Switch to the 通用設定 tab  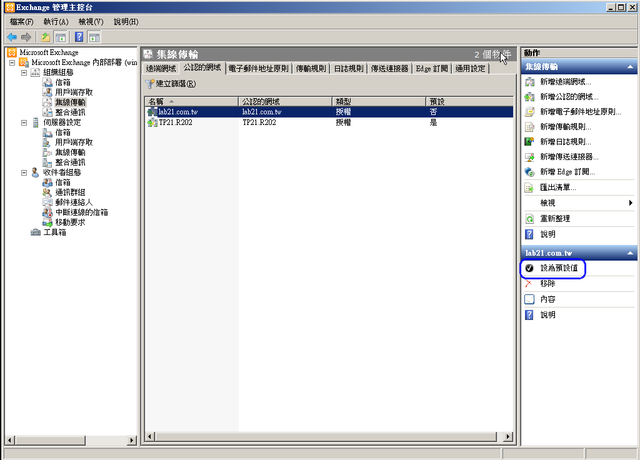pyautogui.click(x=470, y=69)
